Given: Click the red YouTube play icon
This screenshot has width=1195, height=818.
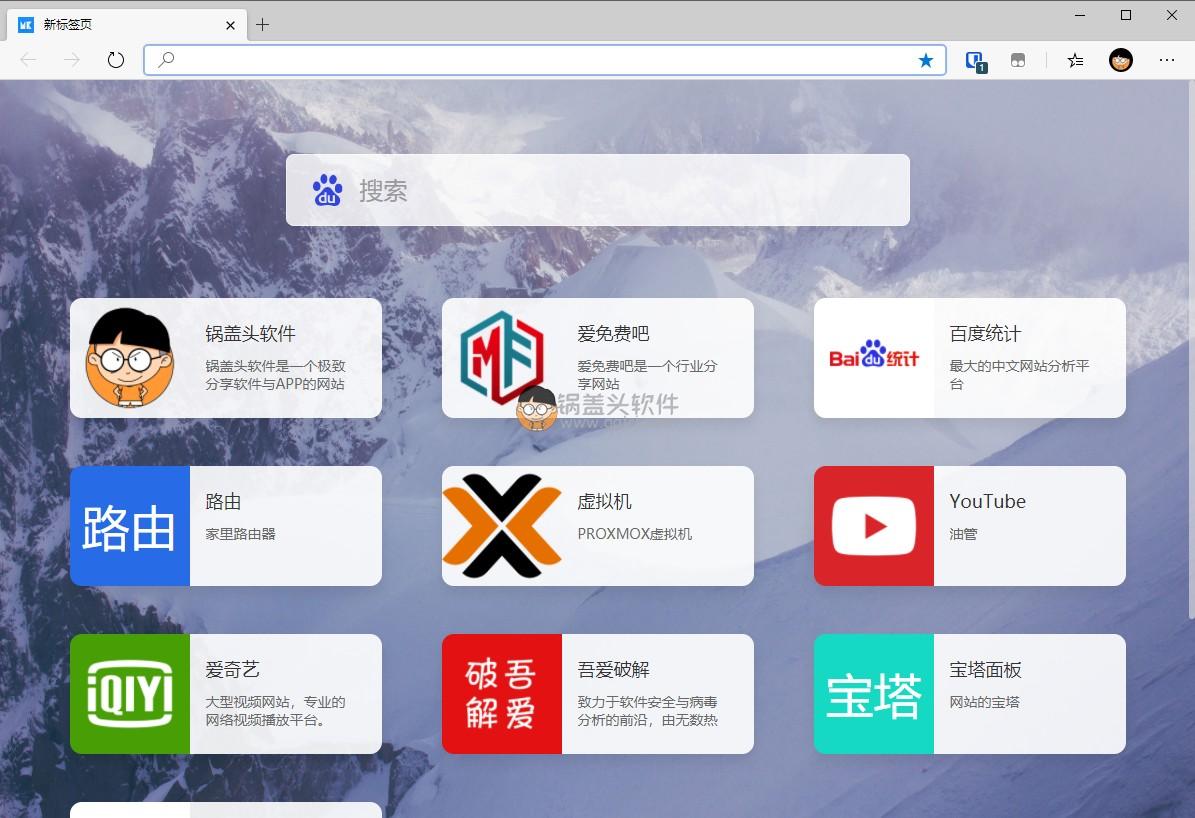Looking at the screenshot, I should click(873, 526).
